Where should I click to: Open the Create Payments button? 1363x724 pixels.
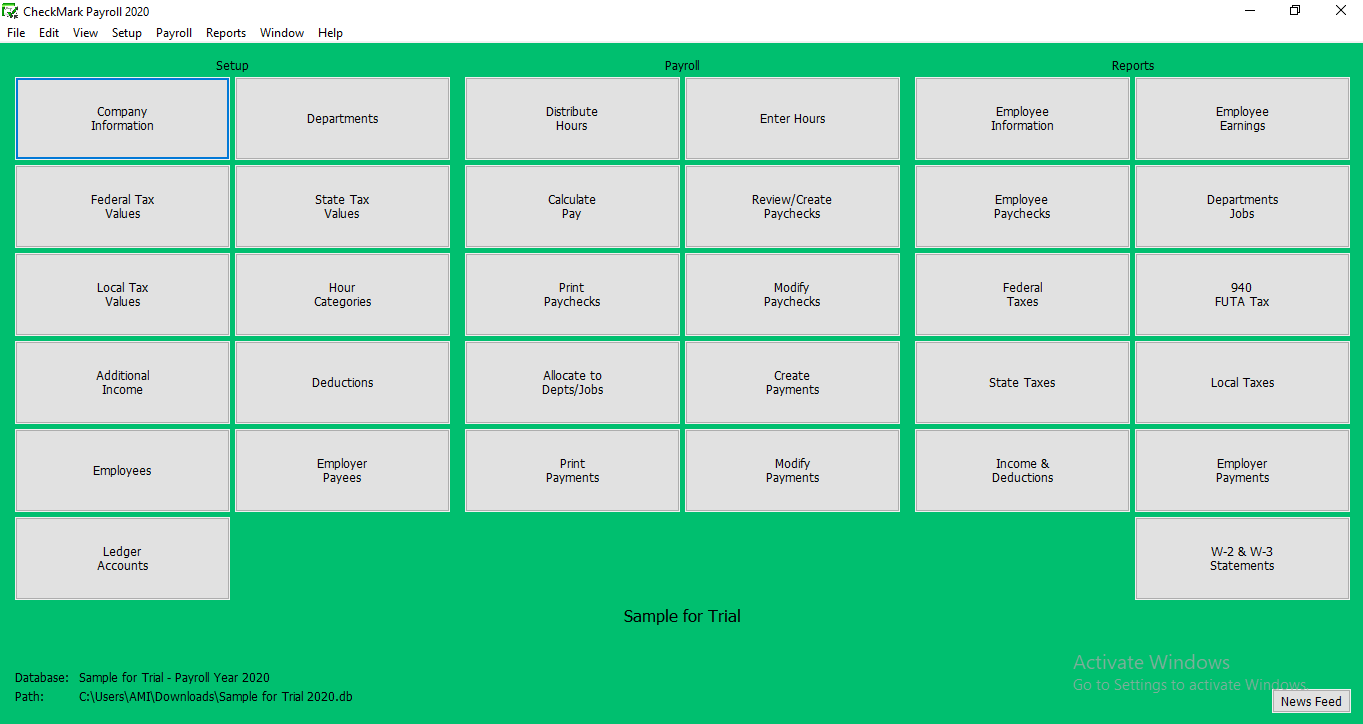click(792, 383)
